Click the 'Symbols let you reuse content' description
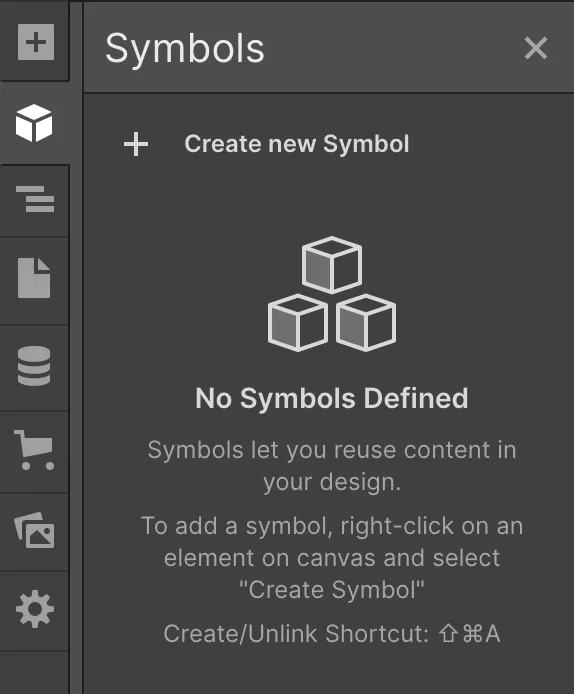Viewport: 574px width, 694px height. (332, 466)
